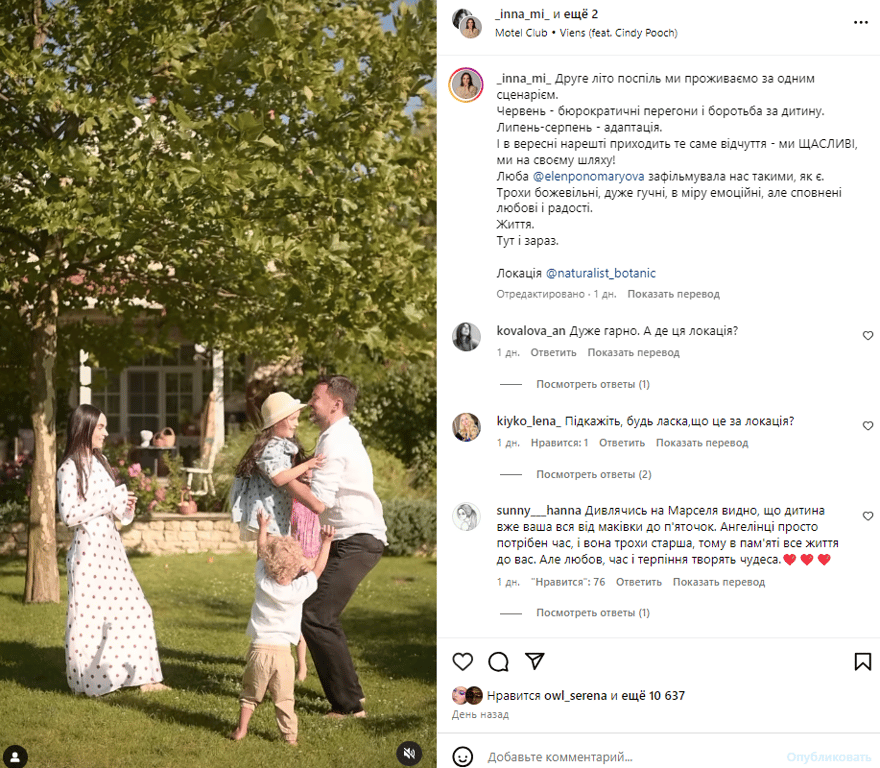The image size is (880, 768).
Task: Expand replies under sunny___hanna's comment
Action: tap(593, 612)
